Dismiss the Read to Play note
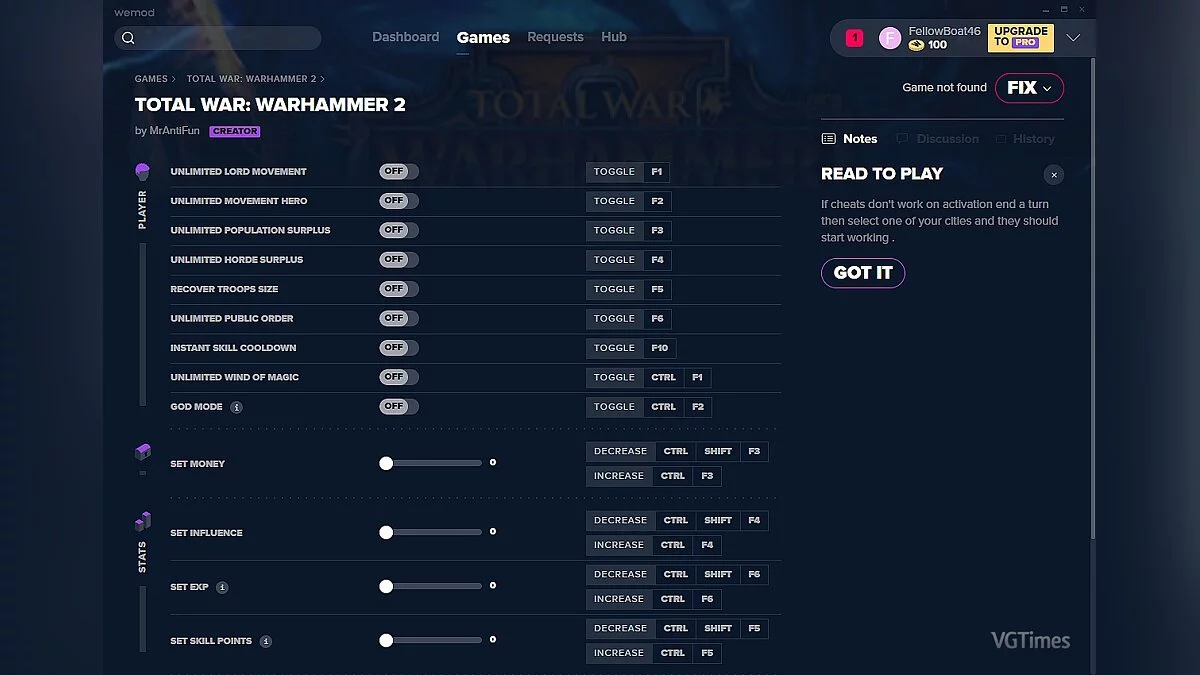Screen dimensions: 1200x675 tap(1053, 174)
